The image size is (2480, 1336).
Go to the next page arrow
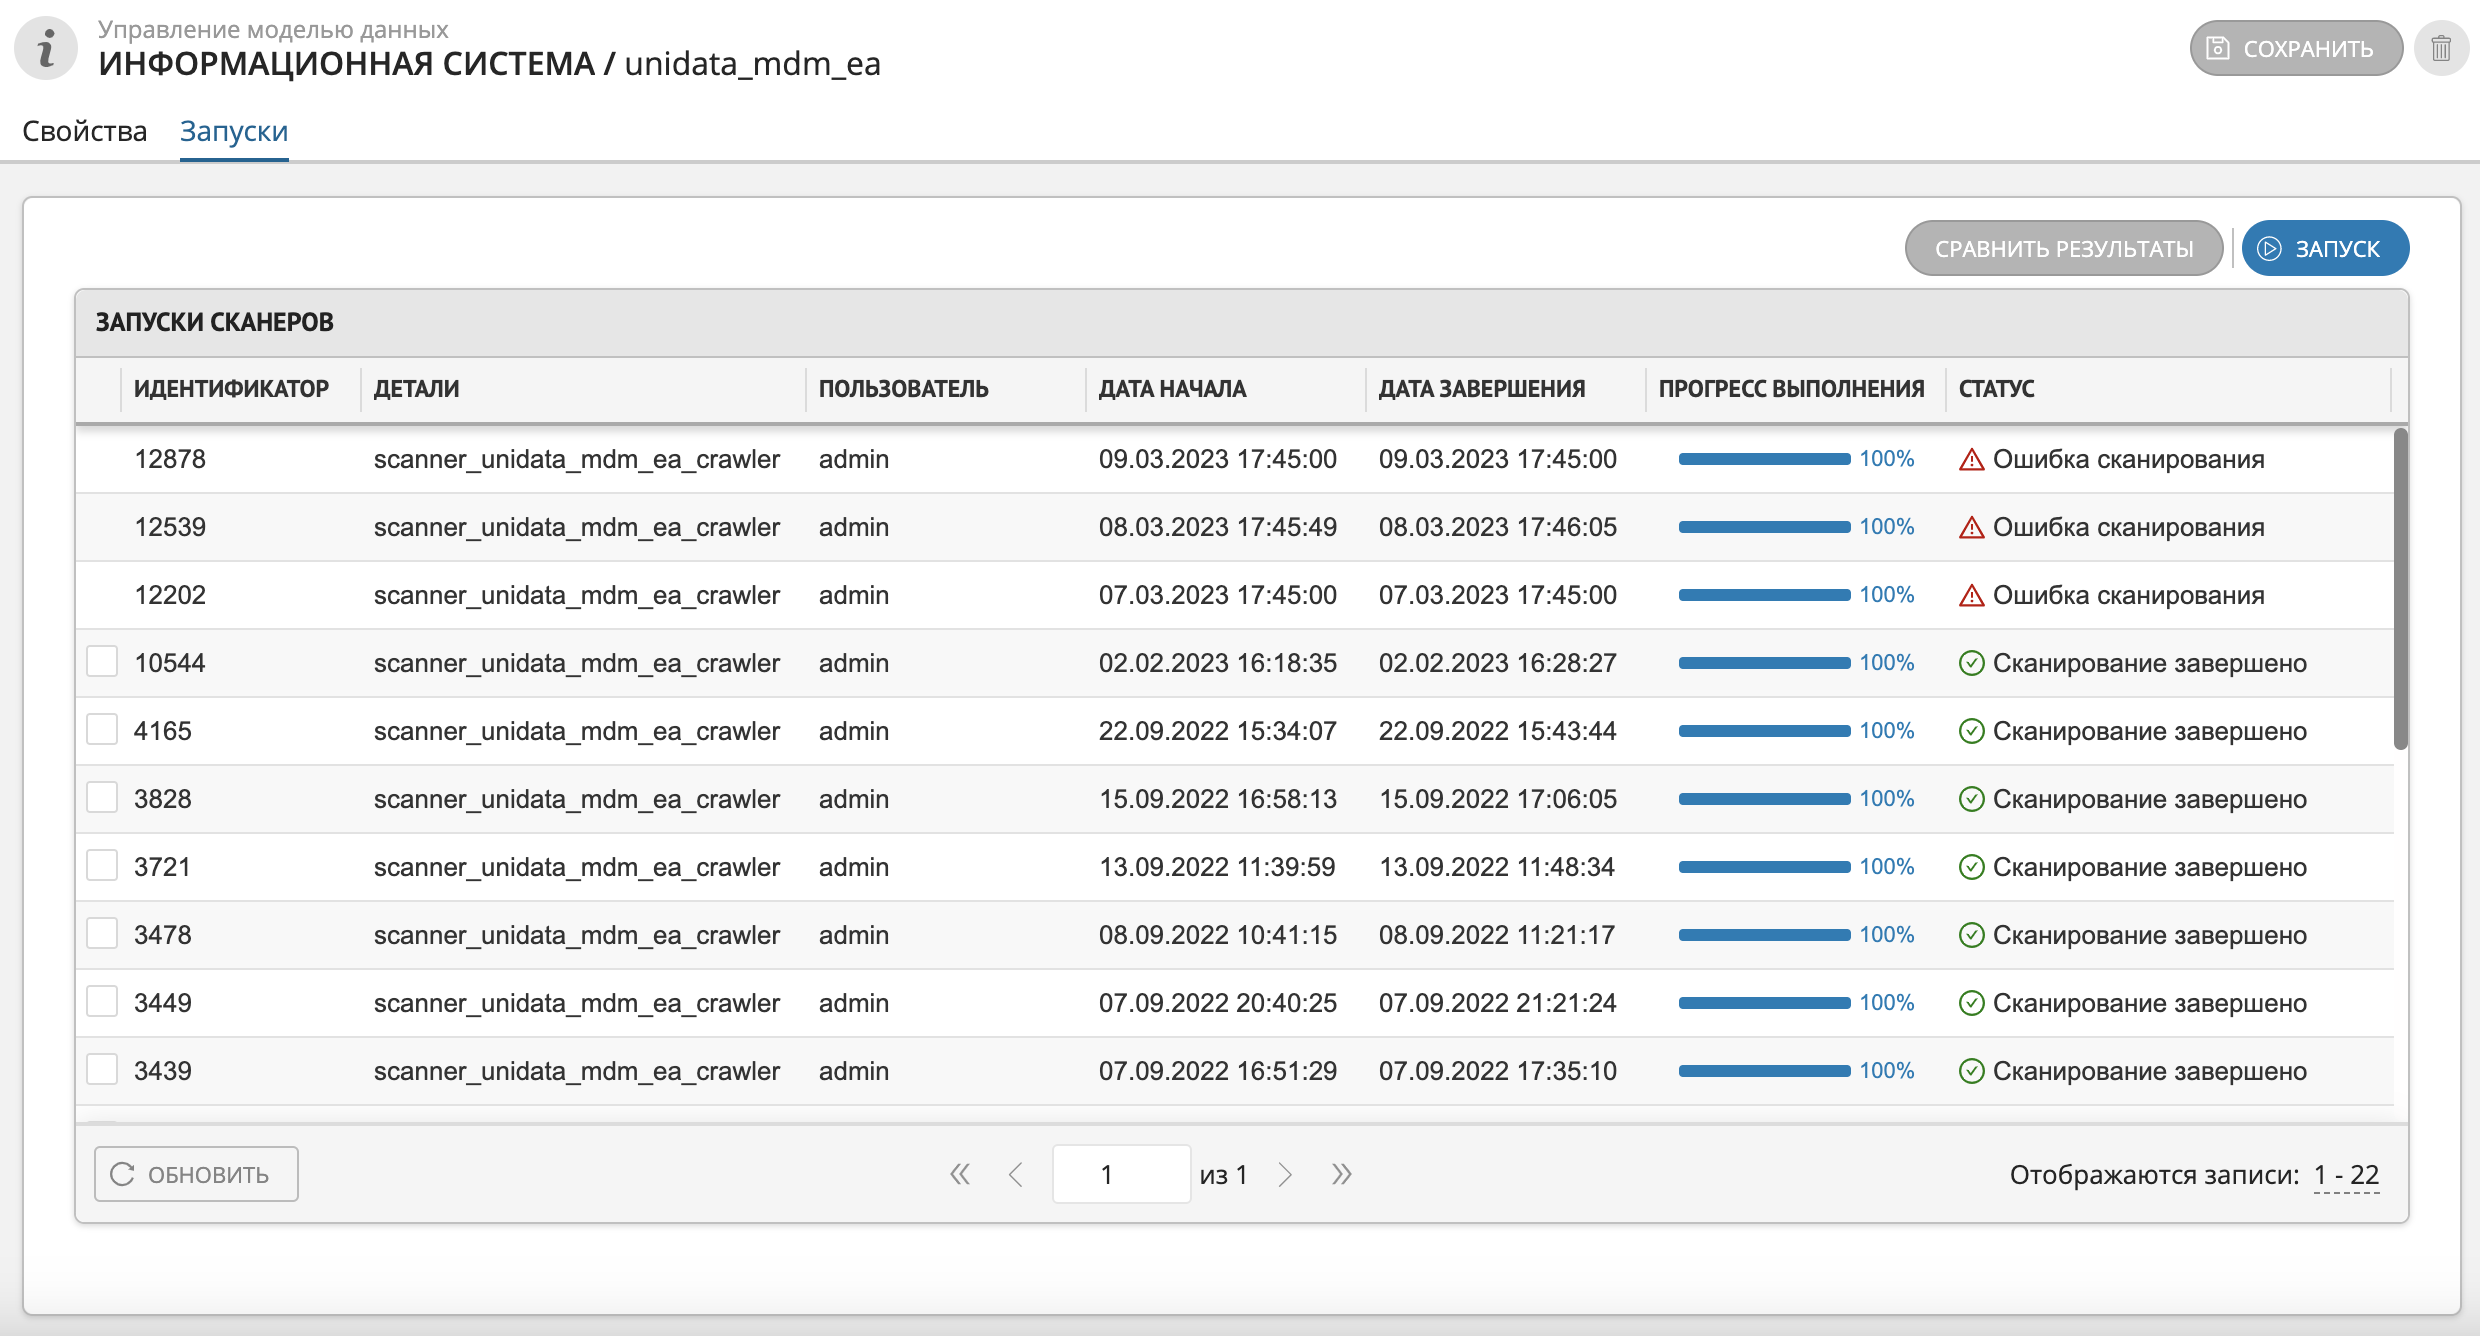1285,1174
